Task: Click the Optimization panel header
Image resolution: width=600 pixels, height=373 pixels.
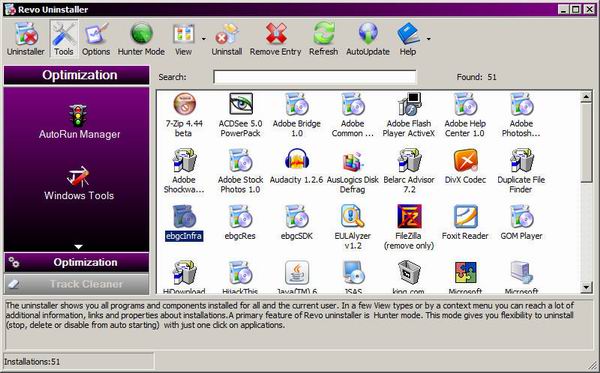Action: 77,75
